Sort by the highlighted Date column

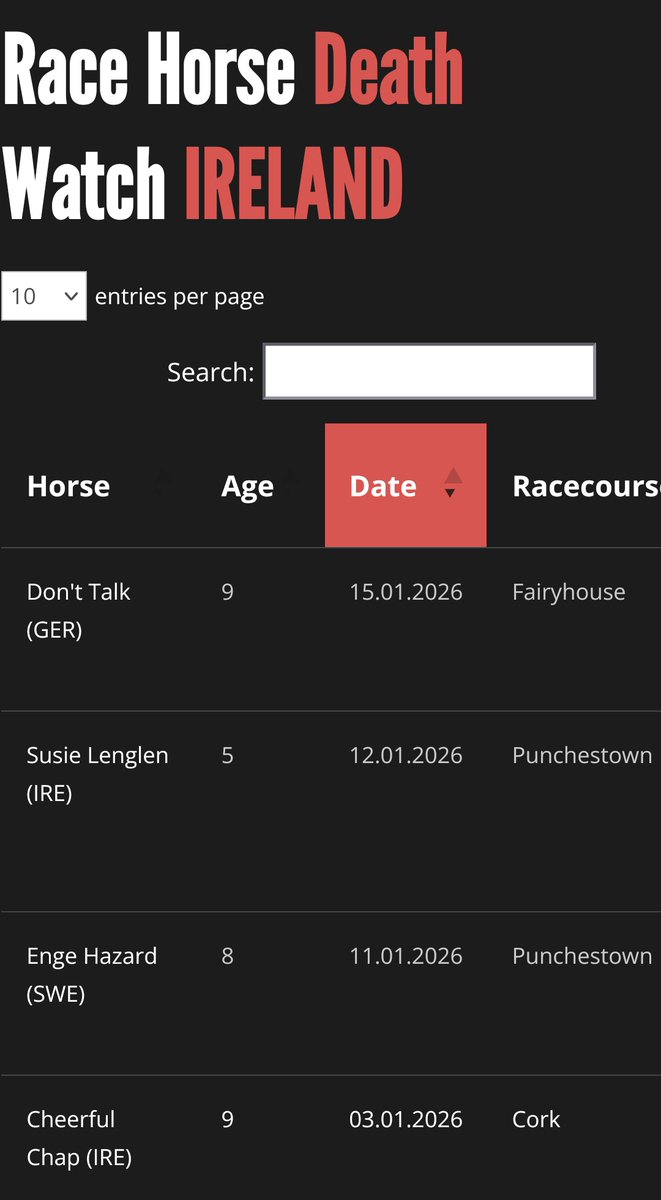click(x=406, y=486)
